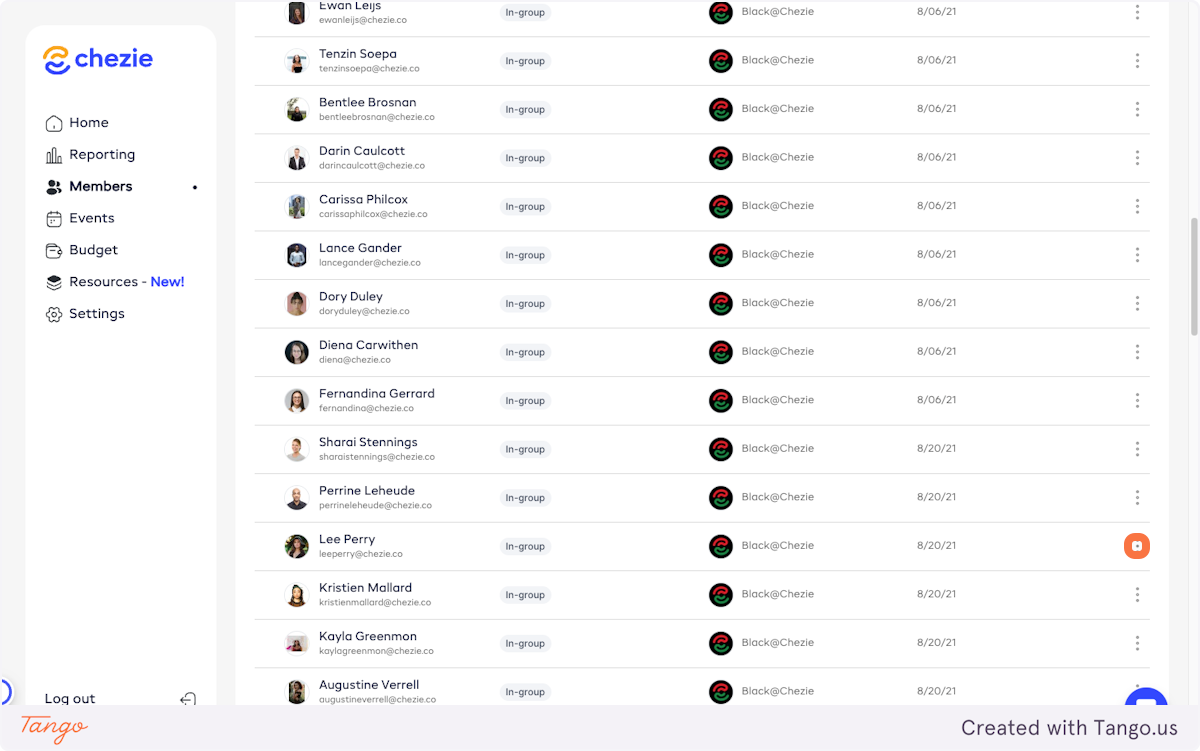
Task: Click the Budget wallet icon
Action: coord(54,250)
